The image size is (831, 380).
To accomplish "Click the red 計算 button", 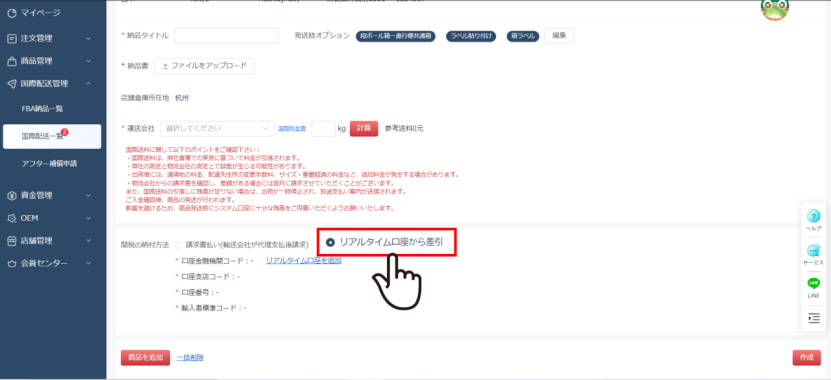I will tap(364, 128).
